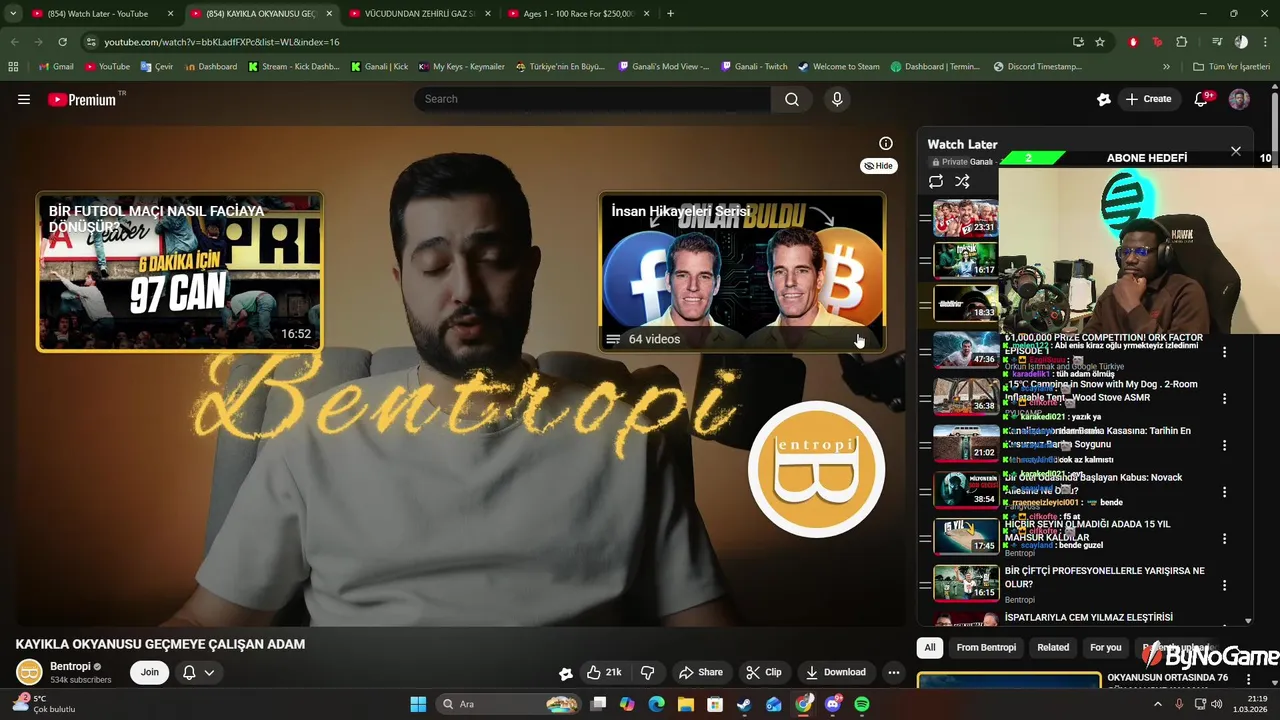This screenshot has width=1280, height=720.
Task: Select the Related filter chip
Action: pos(1053,647)
